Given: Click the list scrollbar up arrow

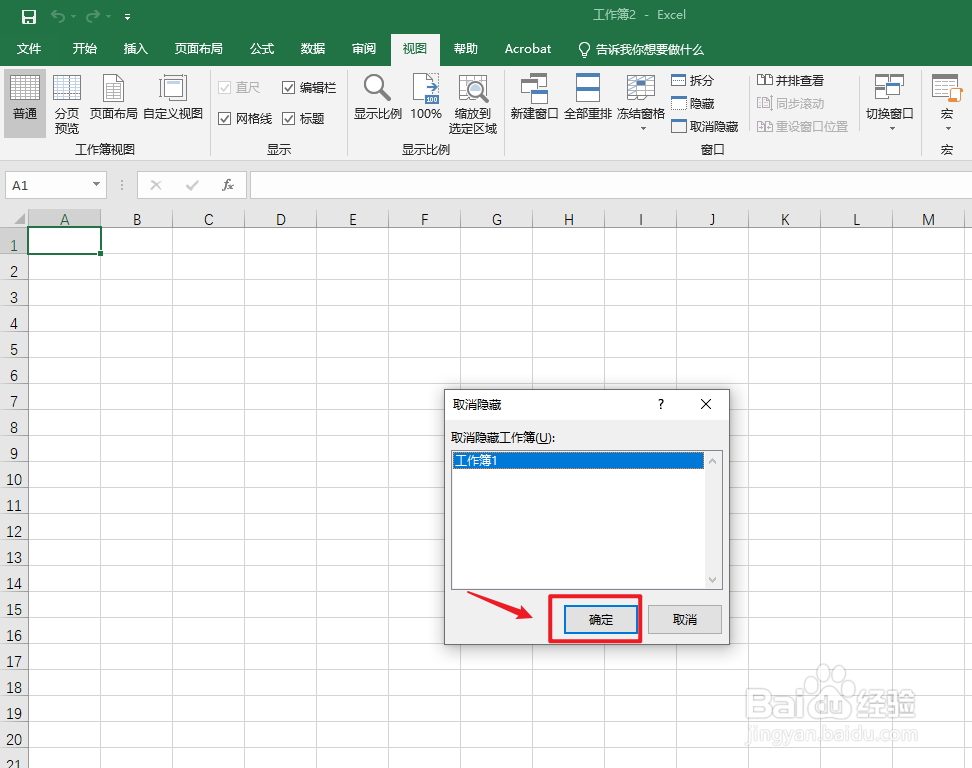Looking at the screenshot, I should click(x=713, y=461).
